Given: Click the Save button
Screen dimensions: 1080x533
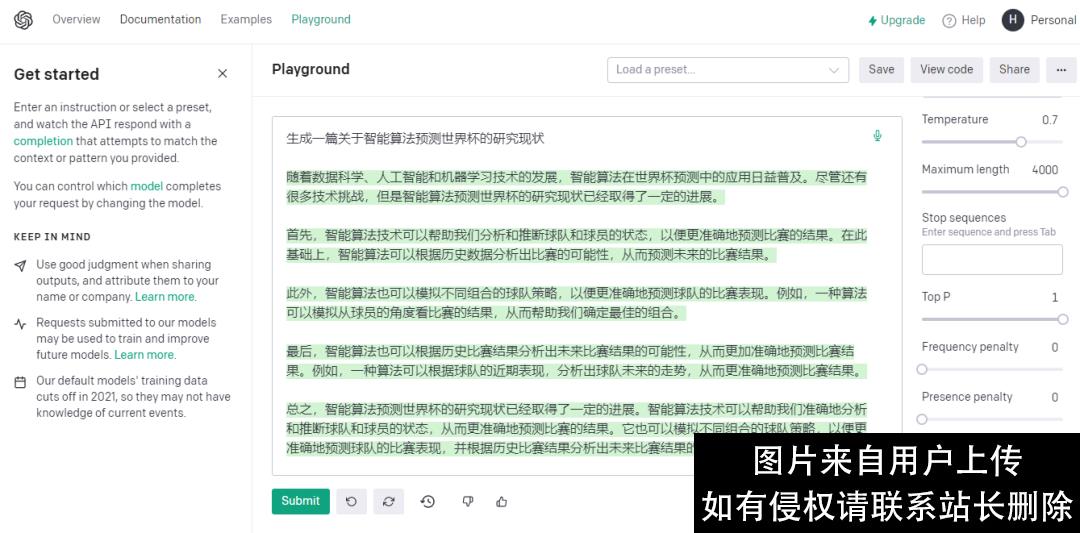Looking at the screenshot, I should click(x=881, y=70).
